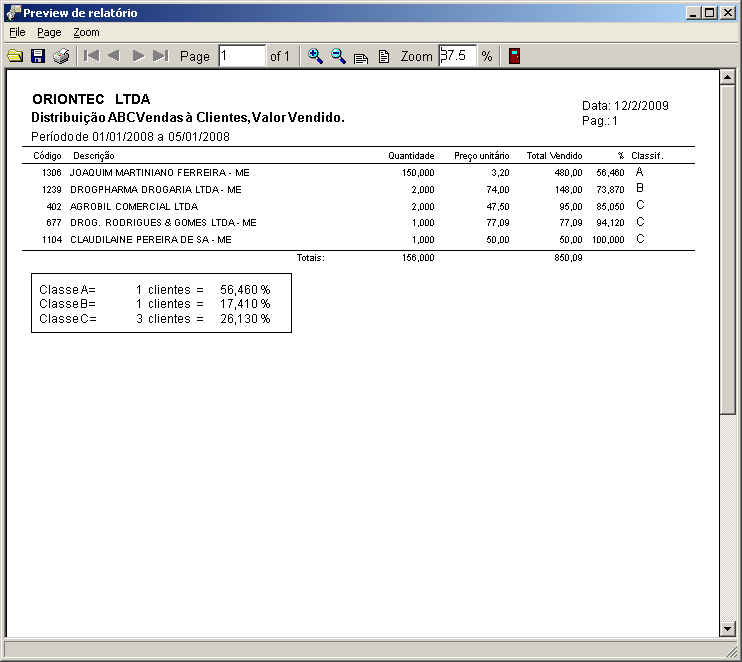Click total value 850,09
742x662 pixels.
(568, 258)
